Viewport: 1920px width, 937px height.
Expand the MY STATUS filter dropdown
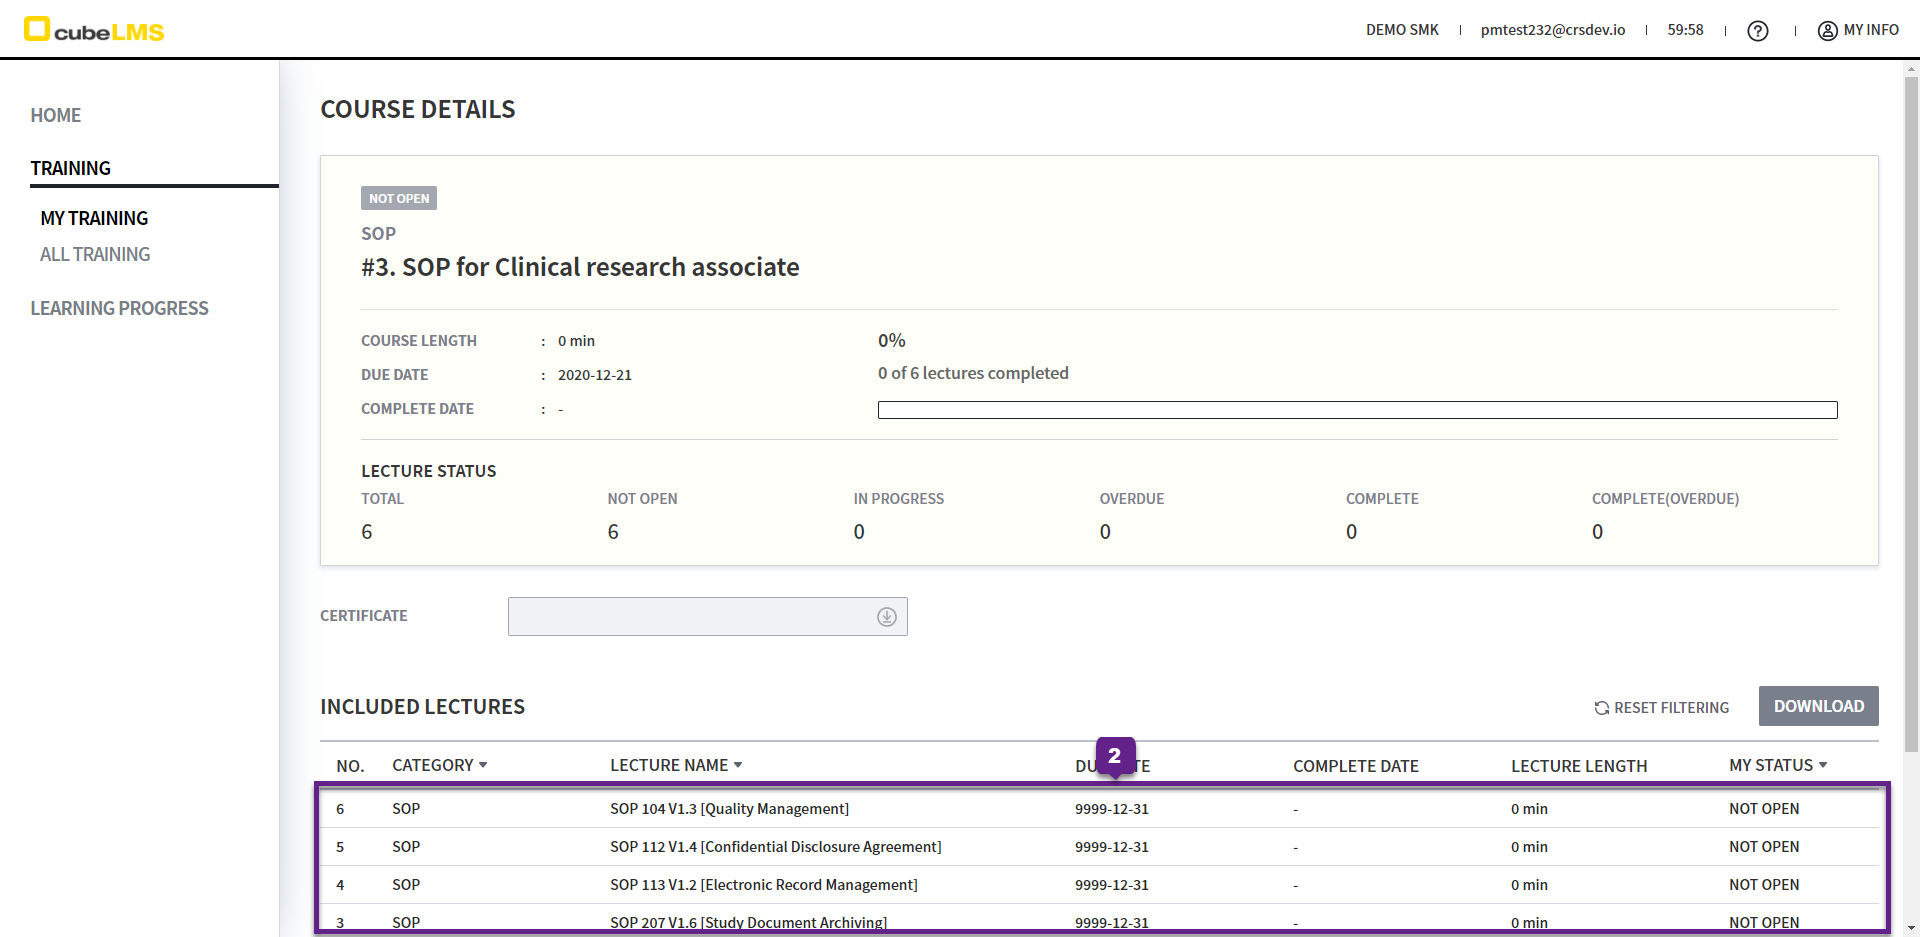click(1823, 765)
